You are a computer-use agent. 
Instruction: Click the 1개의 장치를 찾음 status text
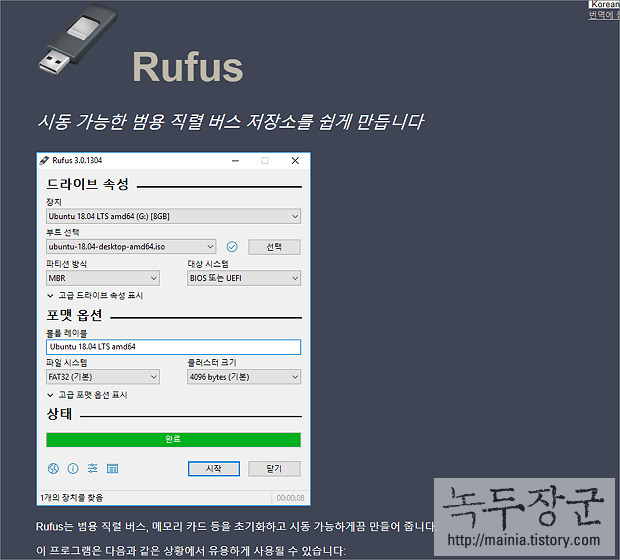[72, 498]
